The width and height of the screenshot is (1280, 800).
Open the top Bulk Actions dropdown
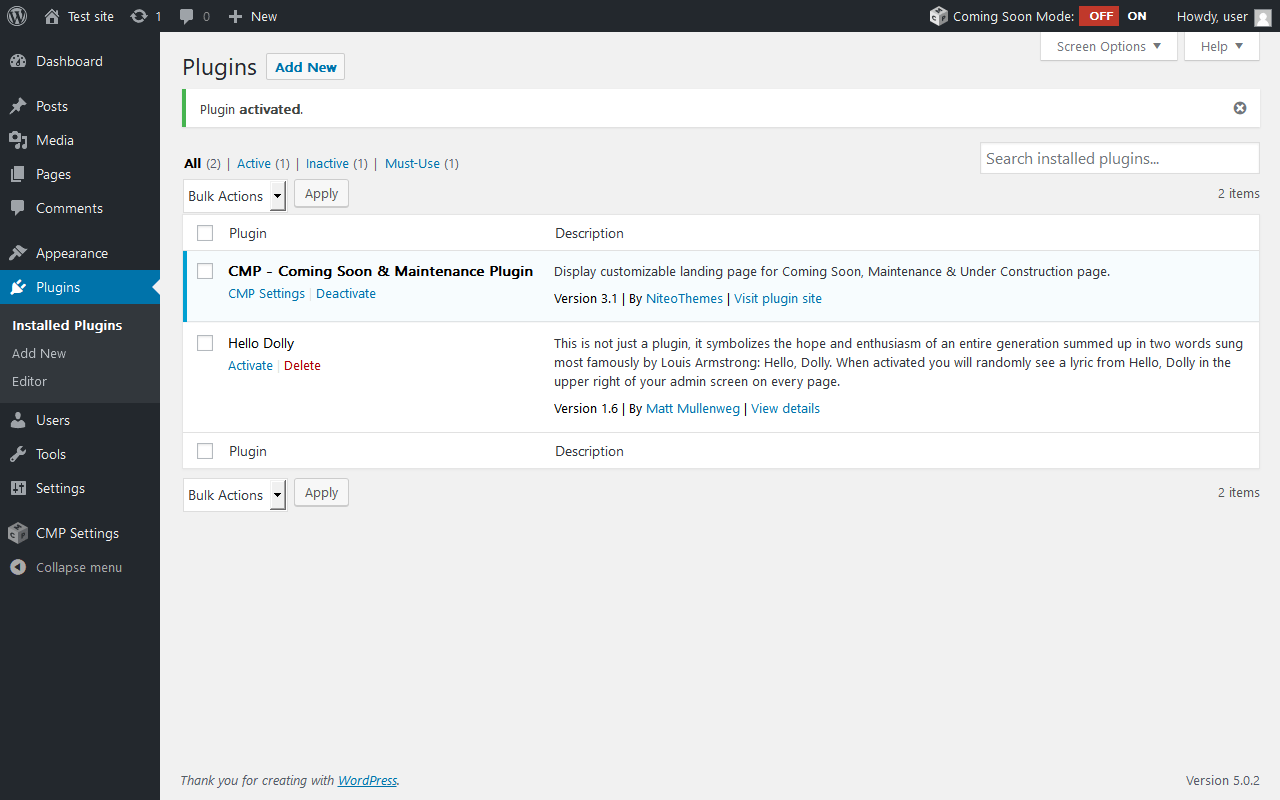click(x=235, y=196)
